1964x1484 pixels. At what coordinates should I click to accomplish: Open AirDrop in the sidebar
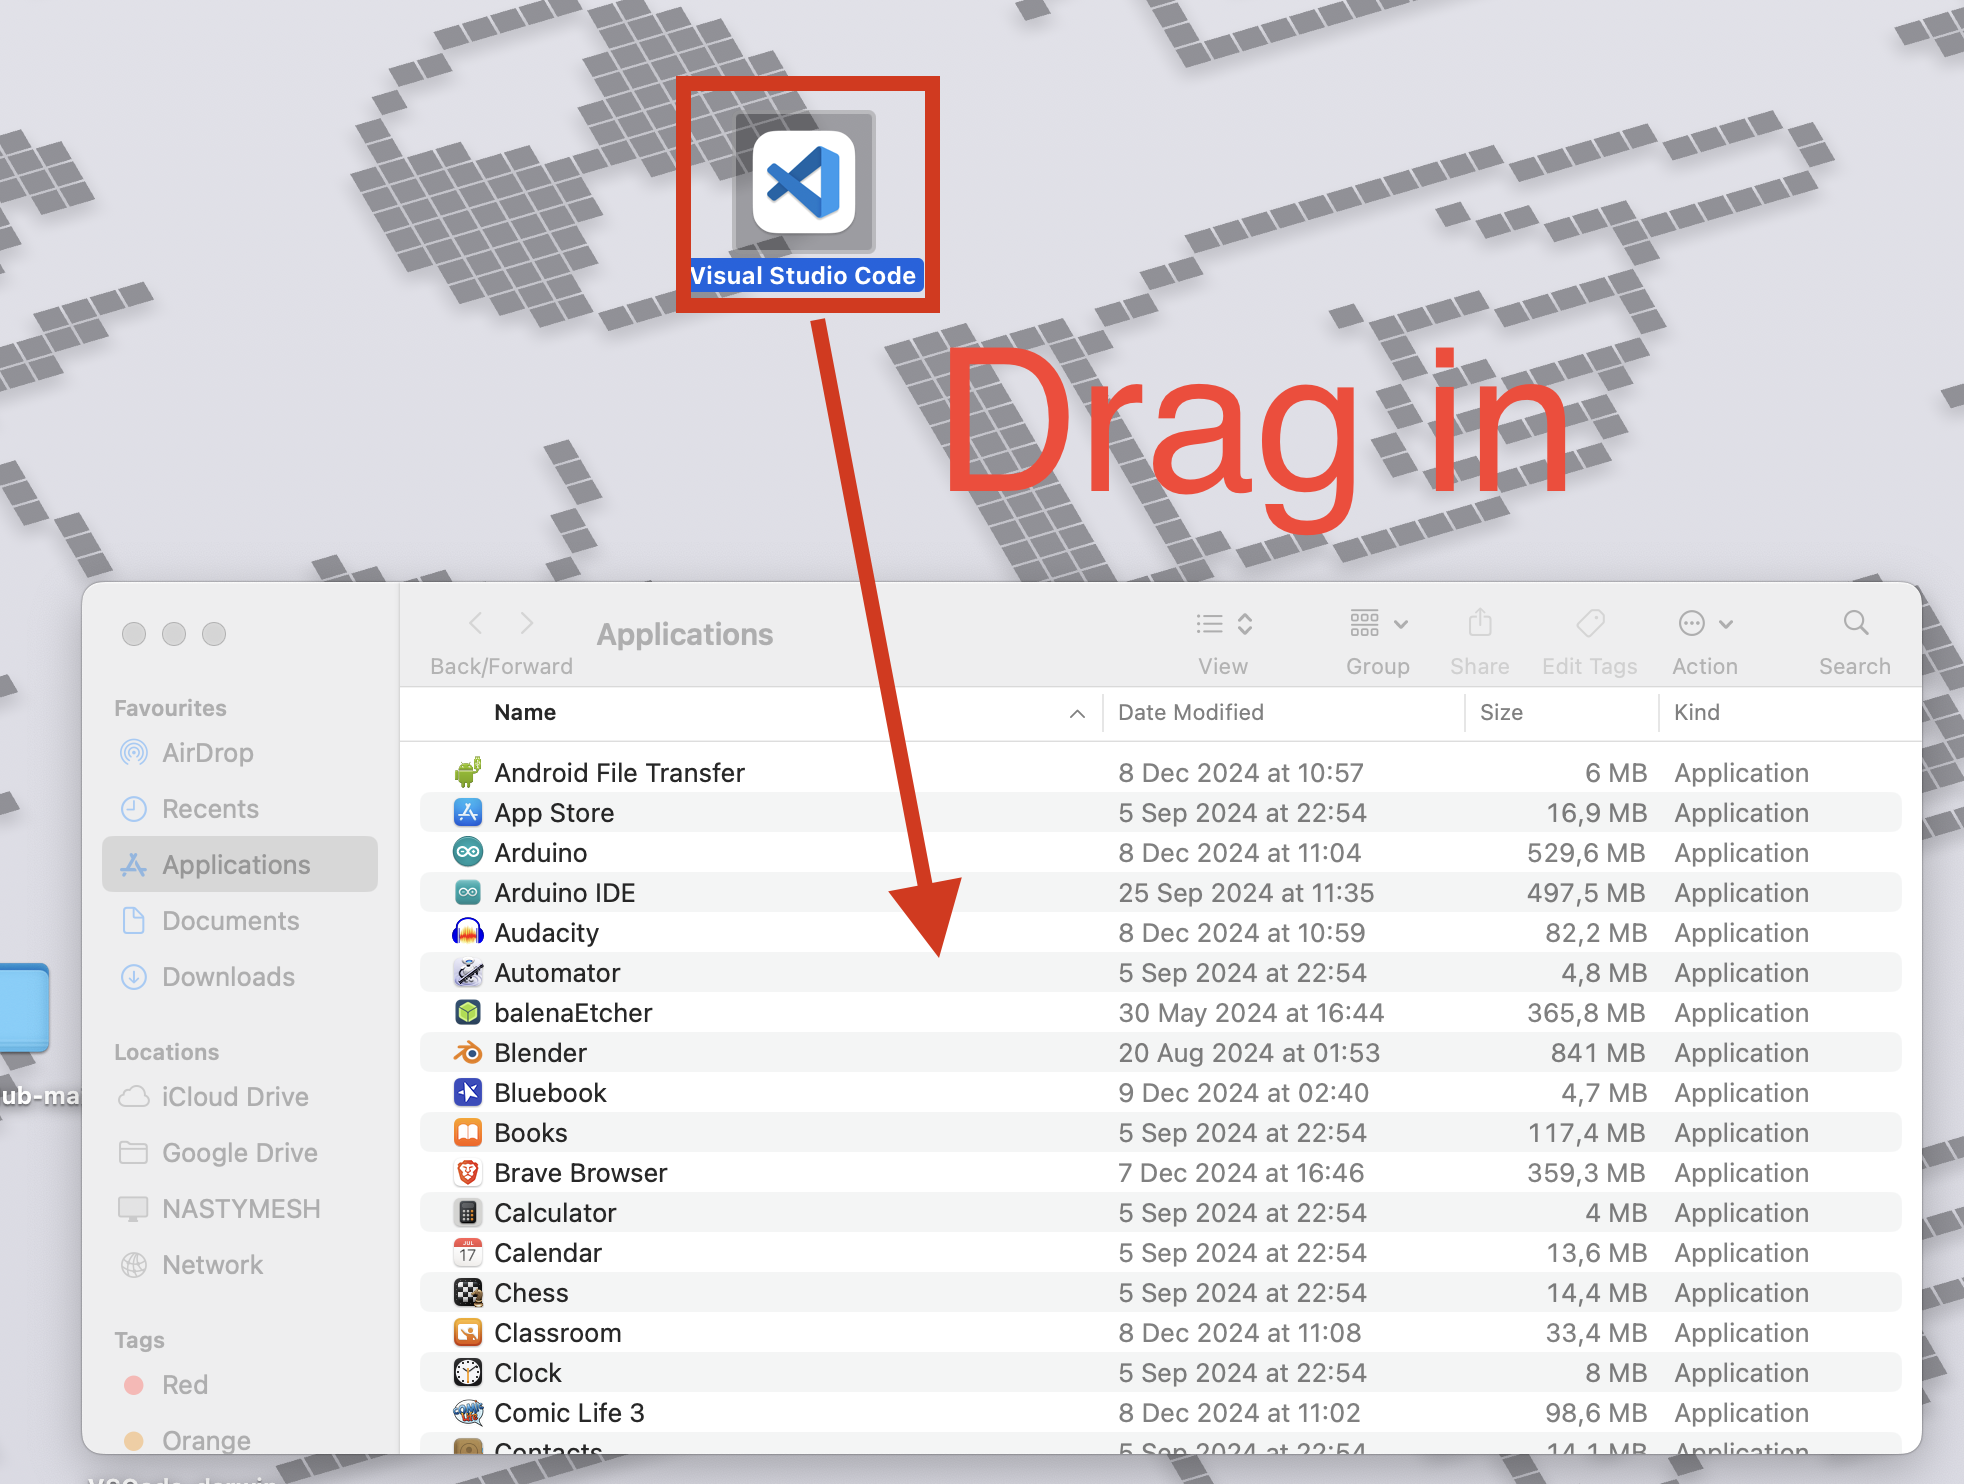pos(240,752)
